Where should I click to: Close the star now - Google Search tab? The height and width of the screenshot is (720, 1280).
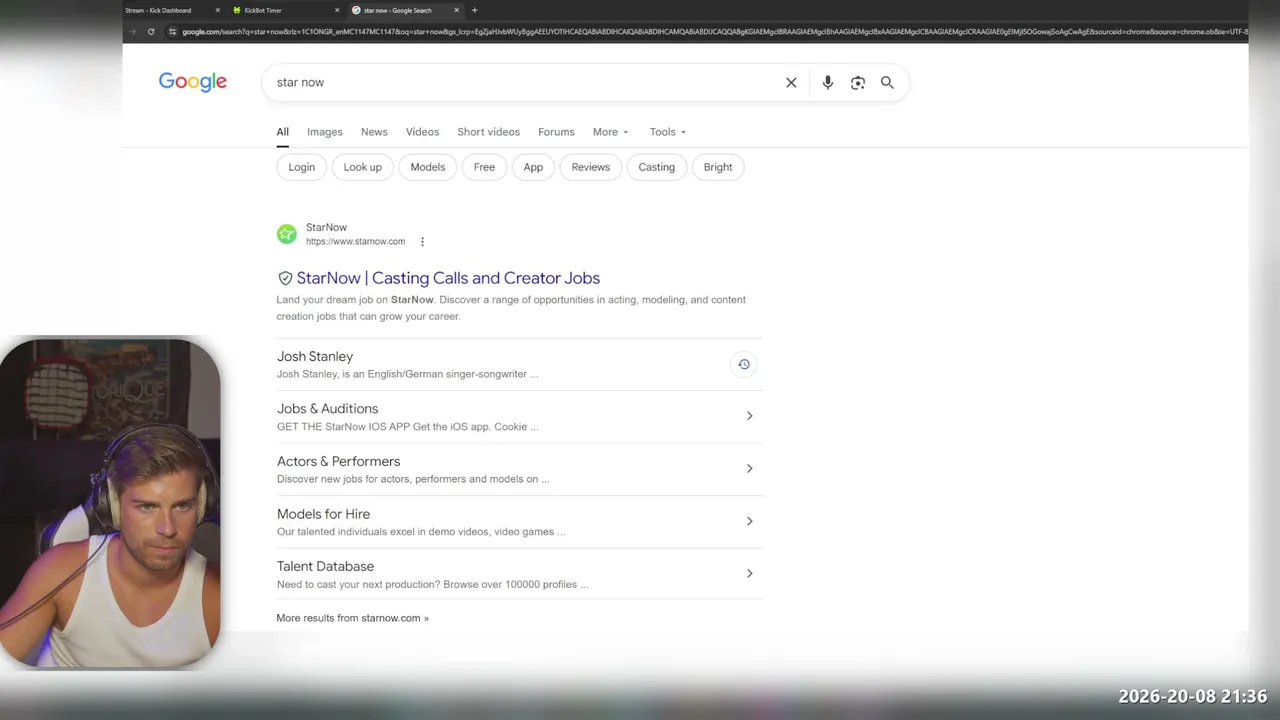pos(457,10)
